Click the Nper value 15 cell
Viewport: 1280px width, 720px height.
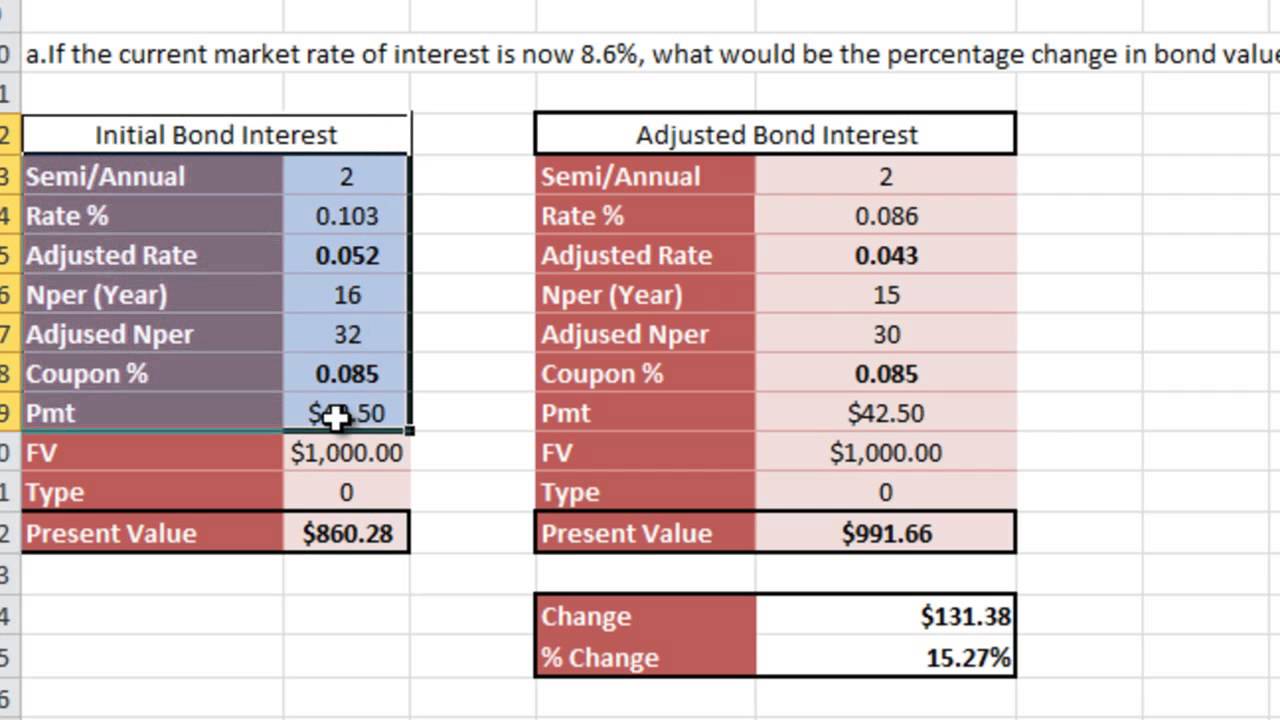(x=886, y=295)
